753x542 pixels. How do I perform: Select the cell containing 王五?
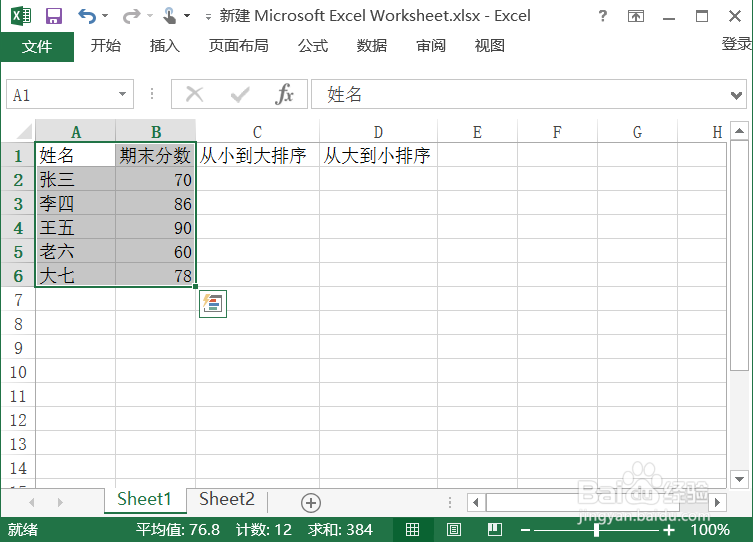[x=75, y=227]
